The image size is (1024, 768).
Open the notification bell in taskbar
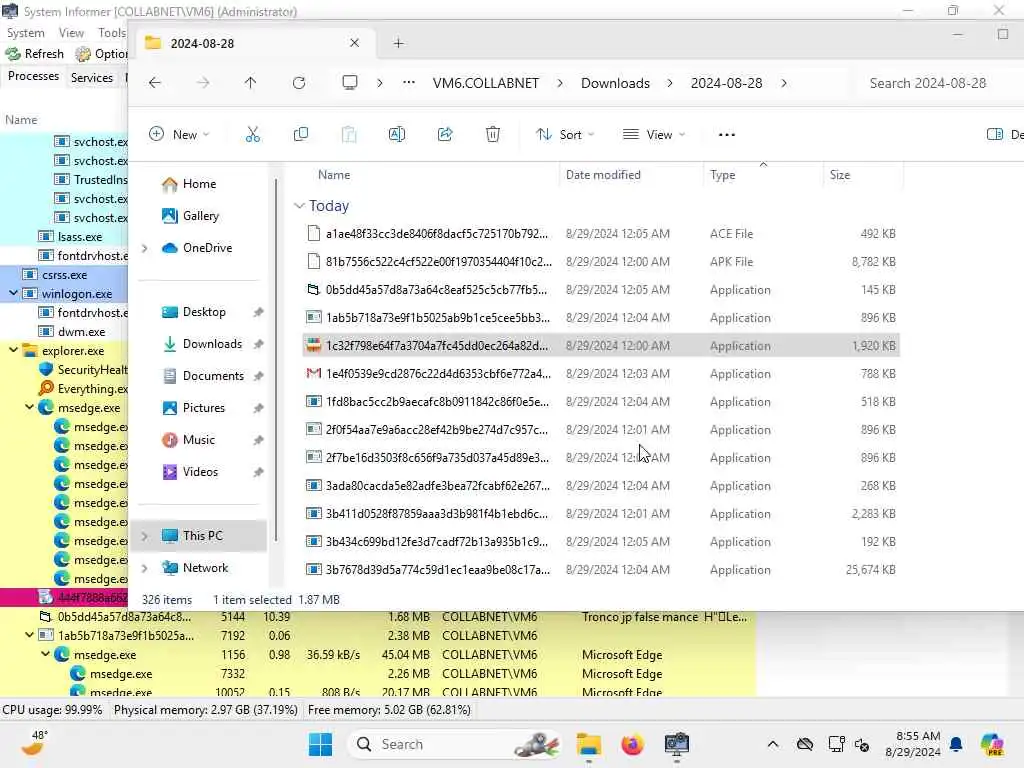click(956, 744)
